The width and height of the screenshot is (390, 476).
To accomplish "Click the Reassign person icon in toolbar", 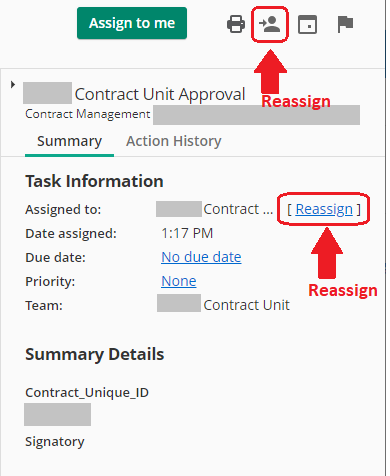I will [x=270, y=24].
